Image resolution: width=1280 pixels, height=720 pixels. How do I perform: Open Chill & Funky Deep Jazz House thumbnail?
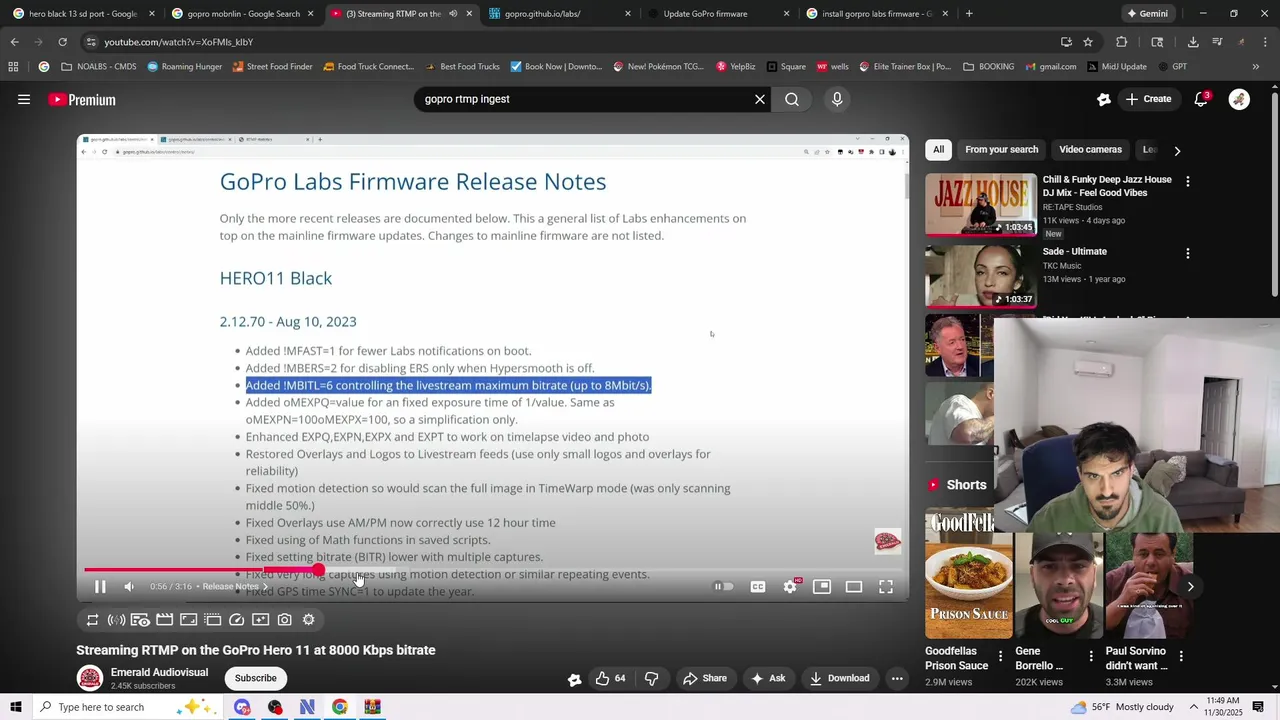981,205
